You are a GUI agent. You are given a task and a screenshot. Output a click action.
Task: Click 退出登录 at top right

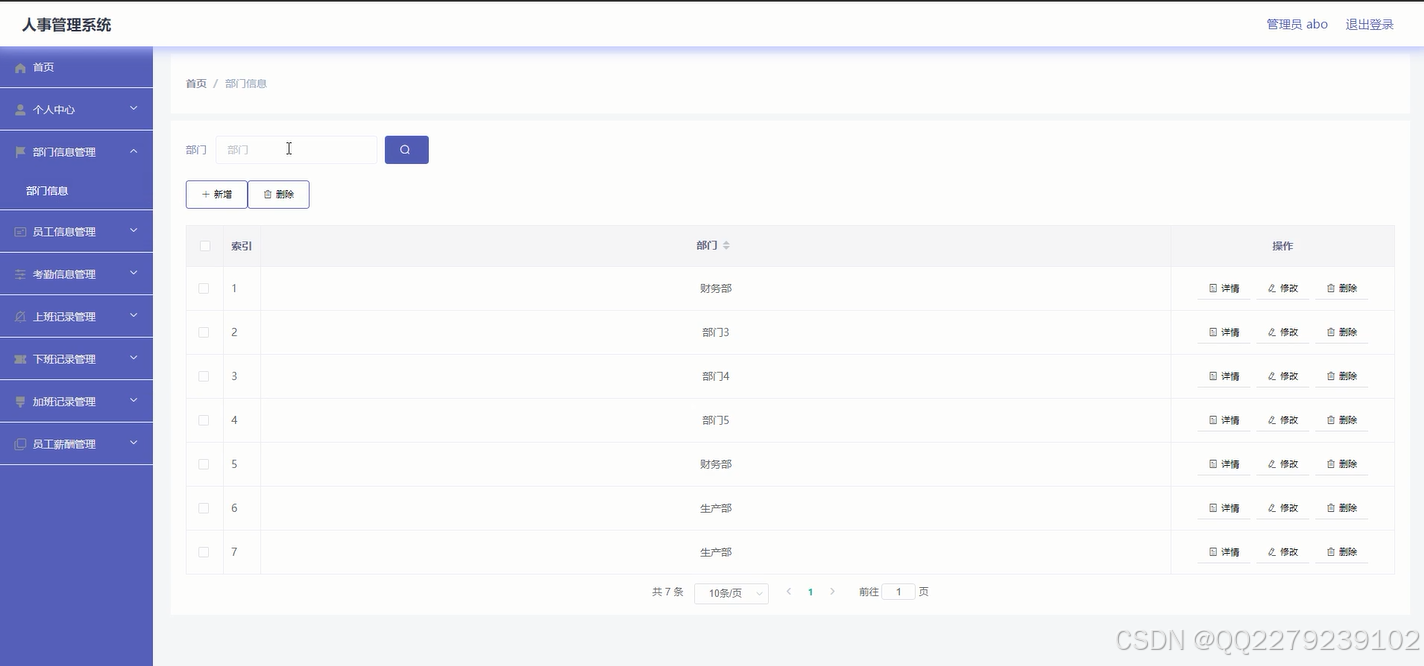click(x=1369, y=23)
